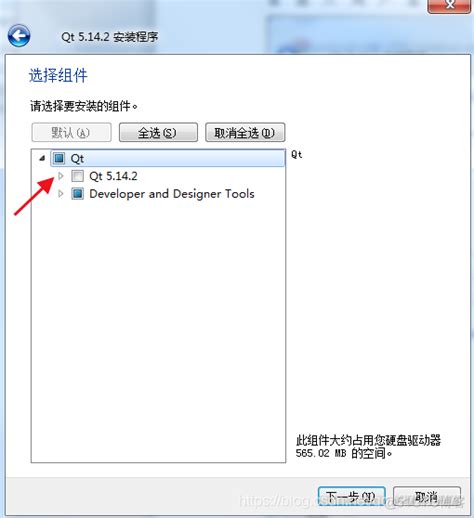Select all components with 全选(S)

click(158, 133)
